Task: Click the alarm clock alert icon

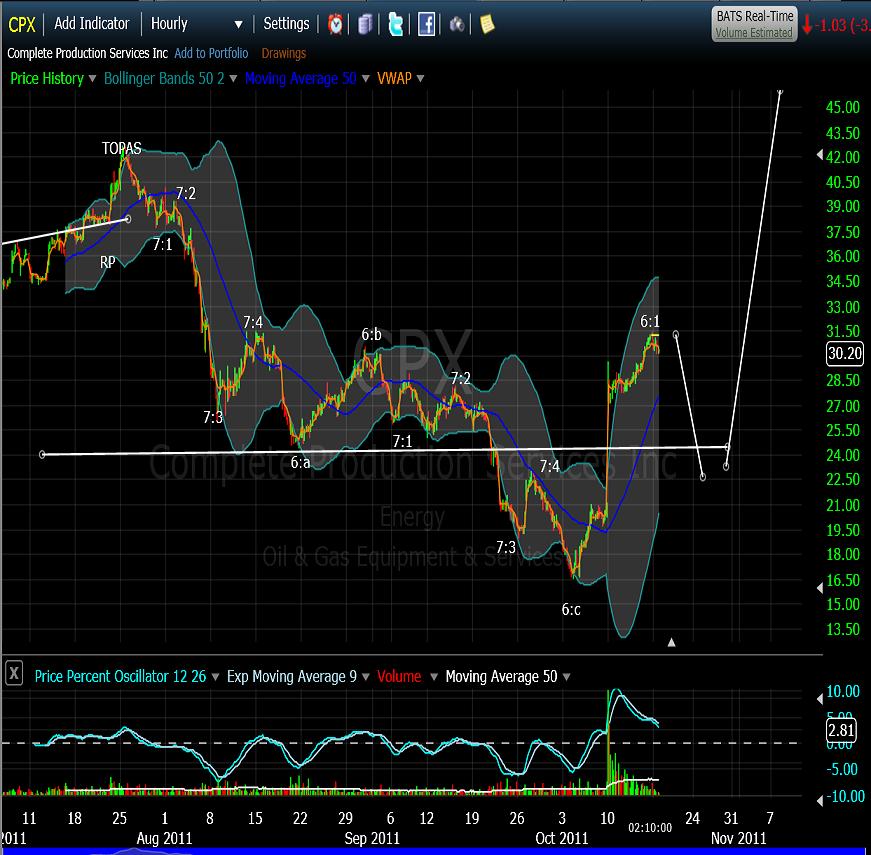Action: (x=335, y=24)
